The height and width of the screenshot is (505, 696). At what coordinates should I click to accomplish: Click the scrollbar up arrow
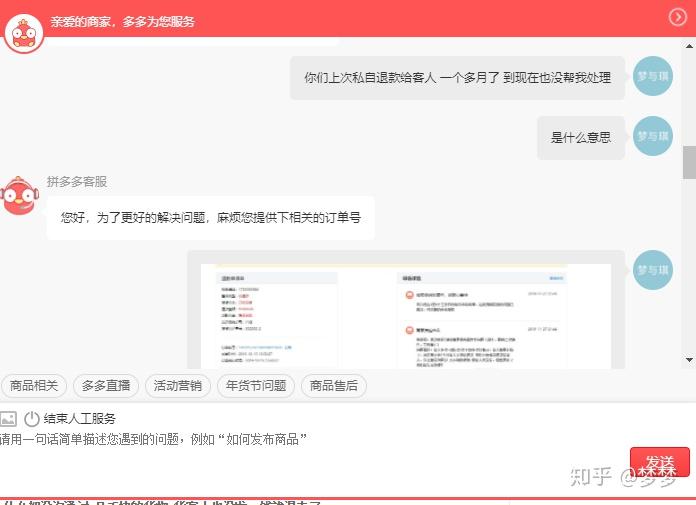689,46
